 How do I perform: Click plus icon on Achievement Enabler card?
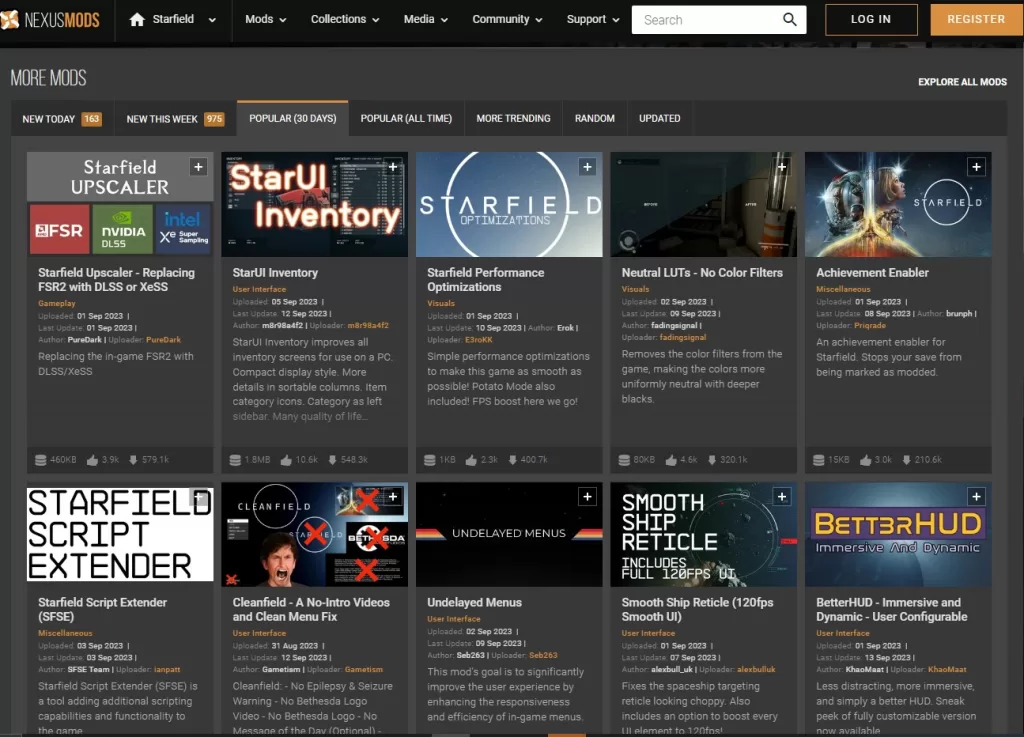tap(976, 167)
